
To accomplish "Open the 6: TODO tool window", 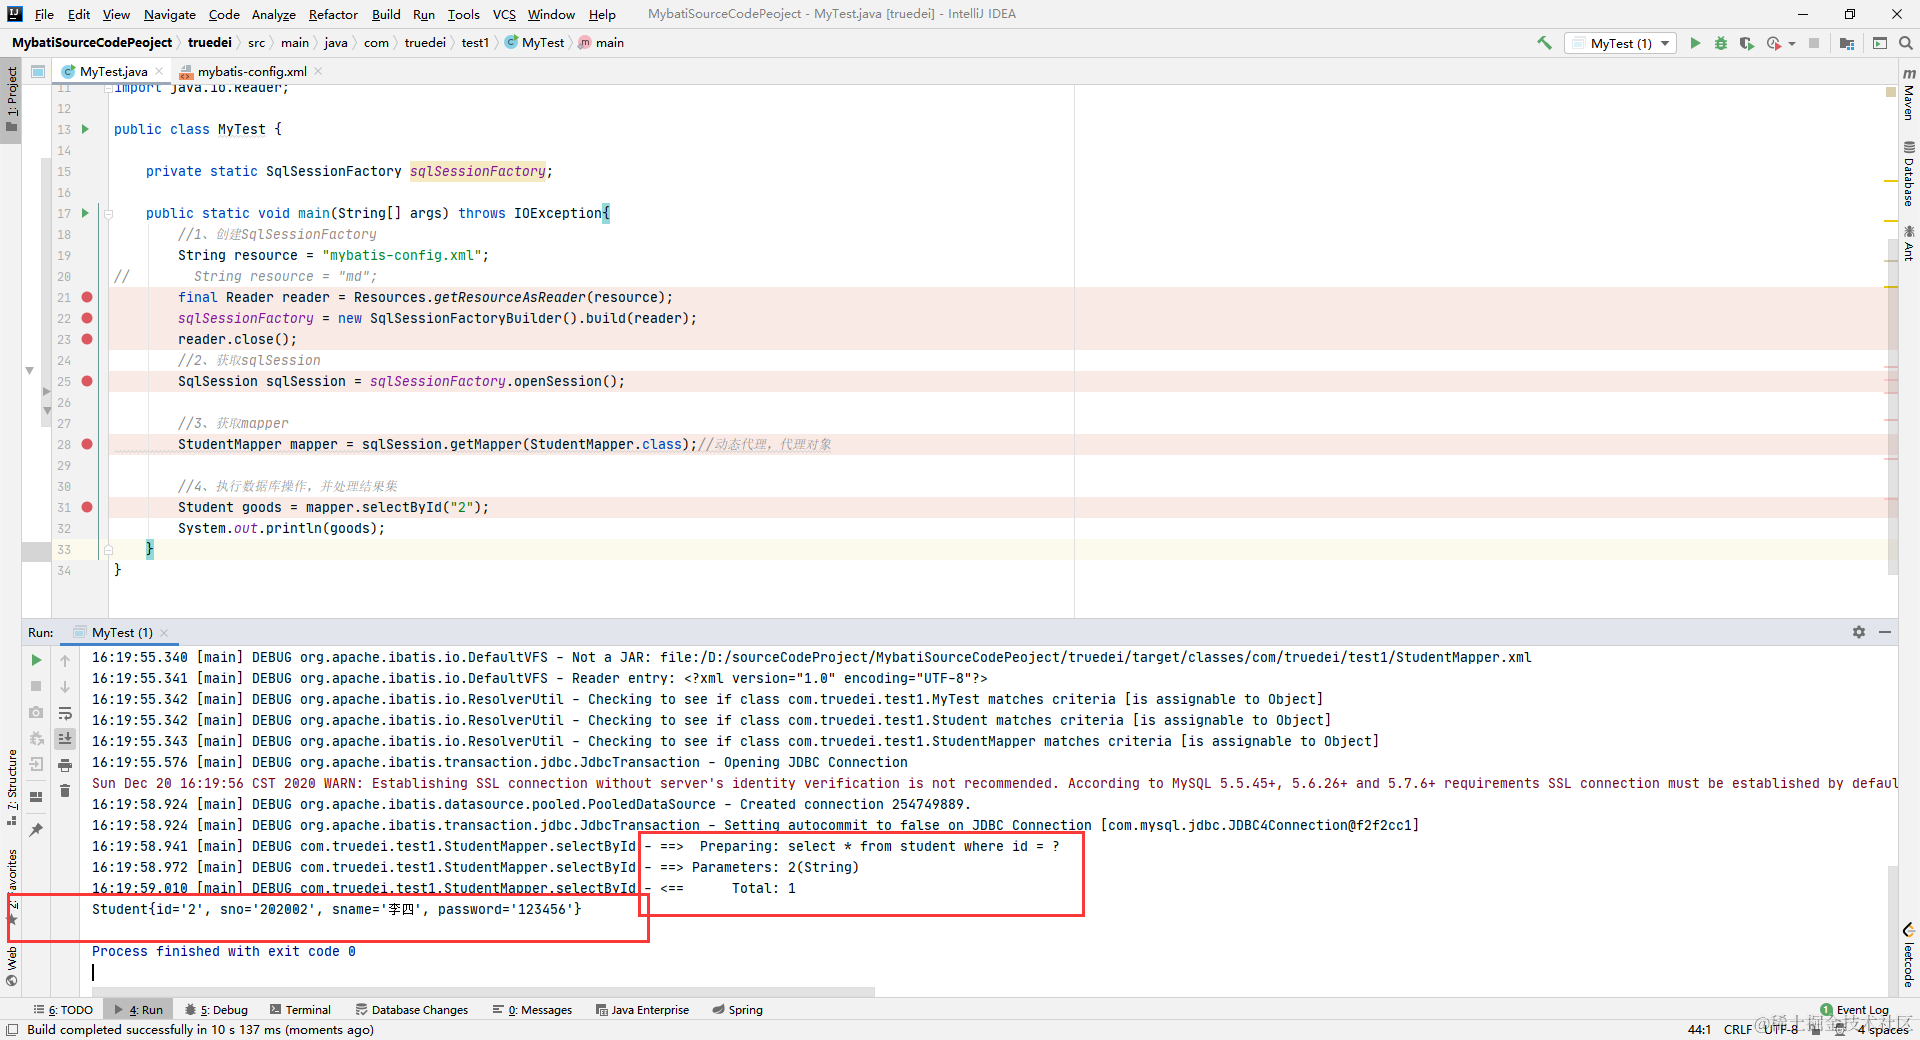I will pos(63,1010).
